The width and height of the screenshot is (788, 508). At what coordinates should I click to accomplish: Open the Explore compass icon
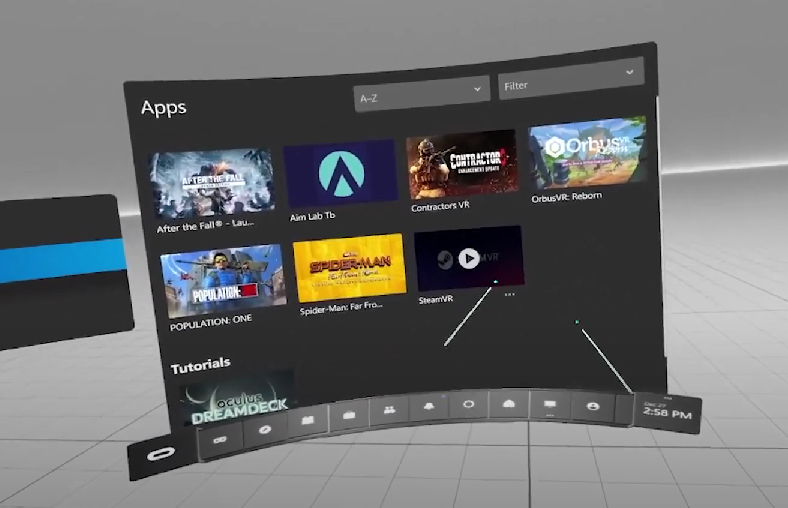pos(265,430)
